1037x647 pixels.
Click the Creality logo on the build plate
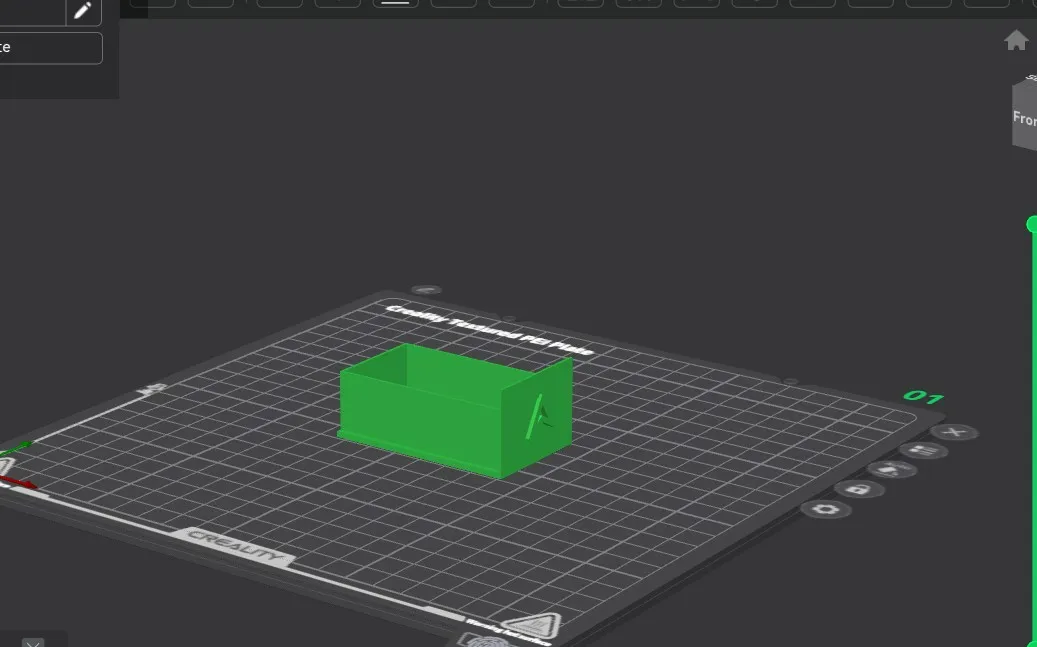click(x=237, y=546)
